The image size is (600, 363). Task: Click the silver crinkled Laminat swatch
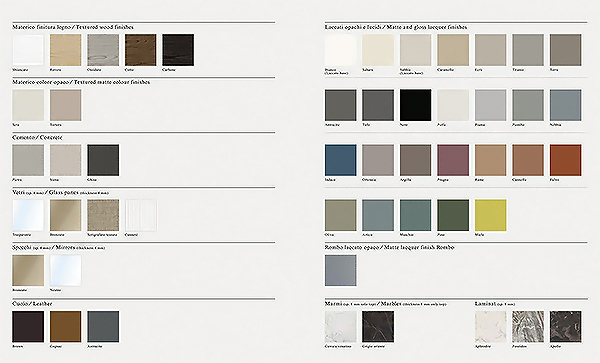coord(528,326)
